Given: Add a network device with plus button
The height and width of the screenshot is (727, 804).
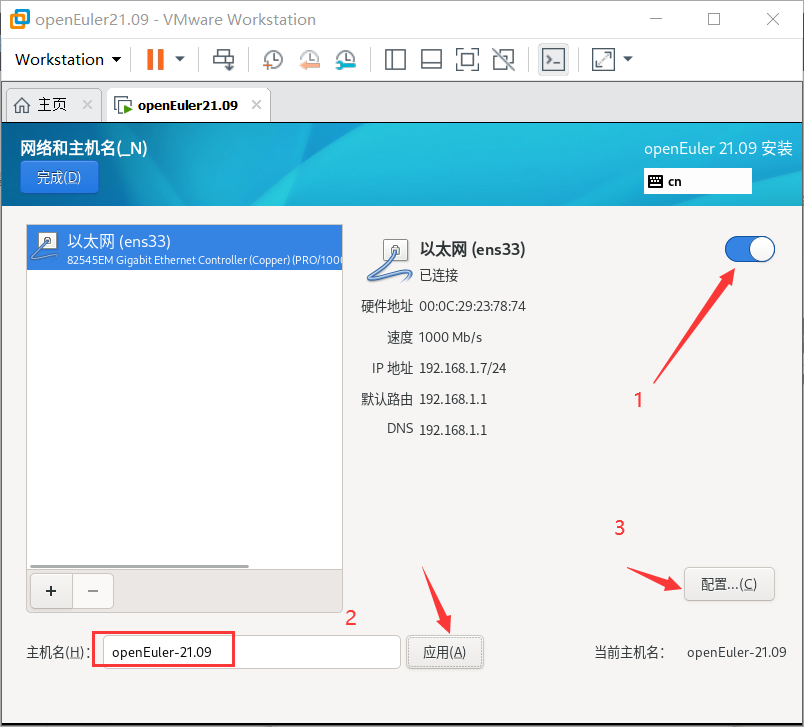Looking at the screenshot, I should tap(51, 591).
